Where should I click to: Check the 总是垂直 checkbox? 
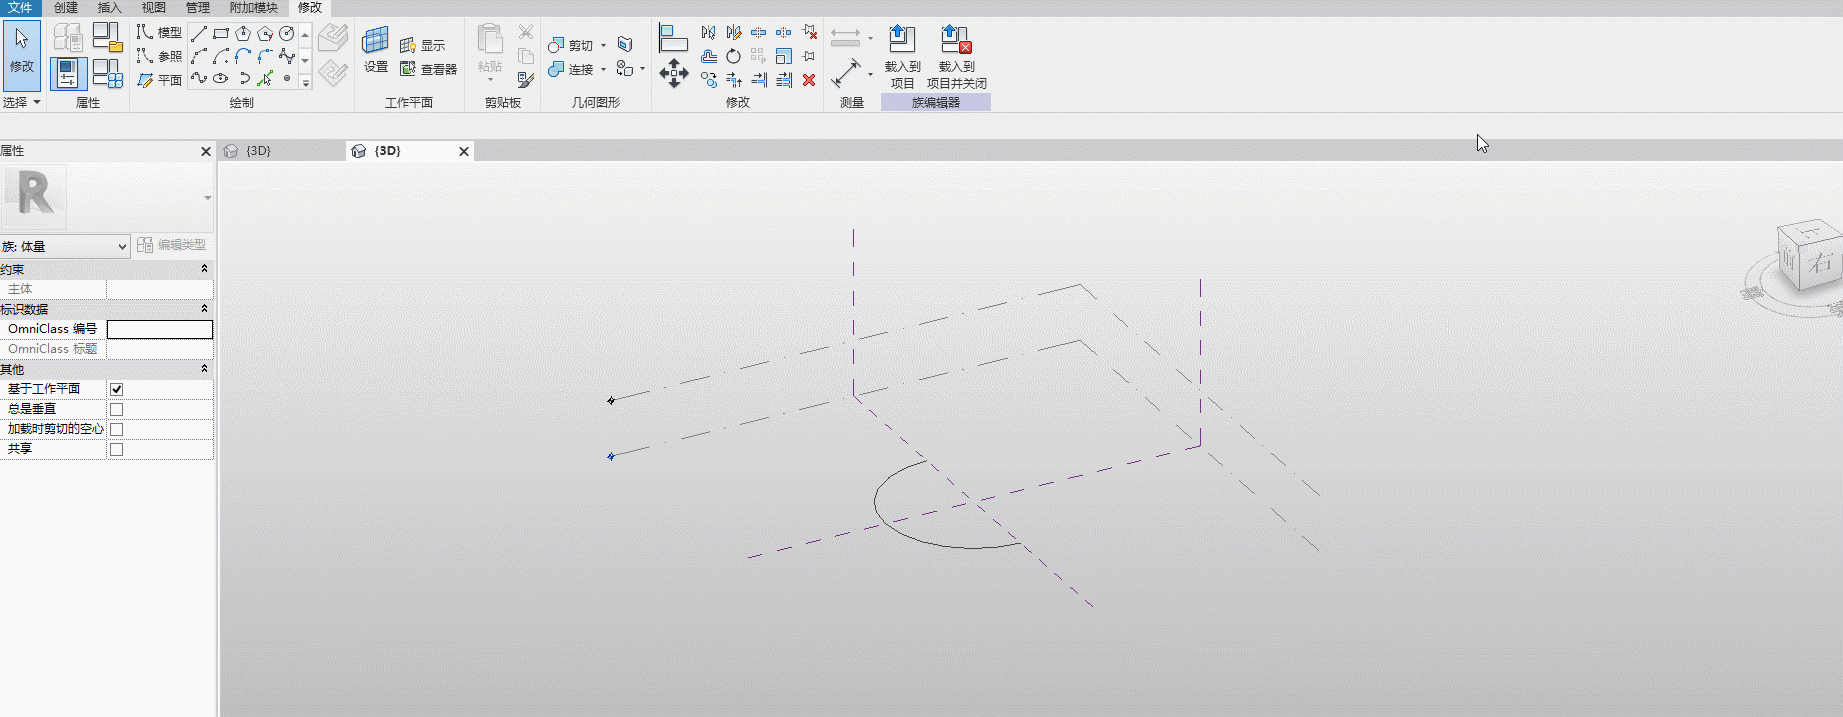[116, 409]
